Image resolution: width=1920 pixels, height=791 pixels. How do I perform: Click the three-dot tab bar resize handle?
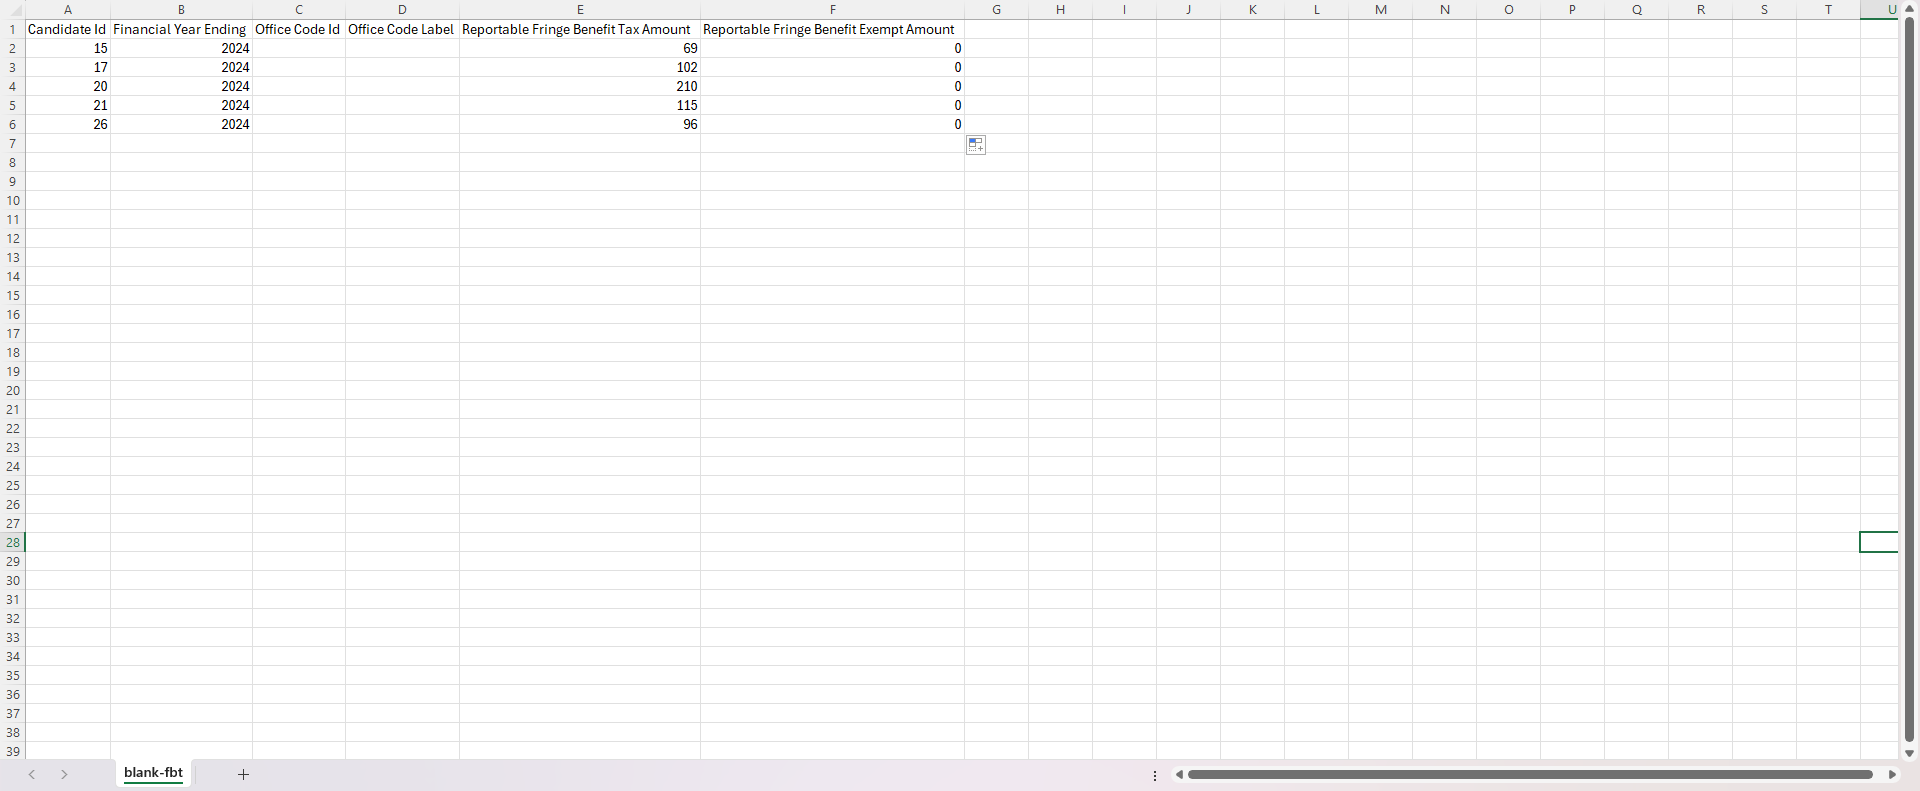tap(1155, 775)
